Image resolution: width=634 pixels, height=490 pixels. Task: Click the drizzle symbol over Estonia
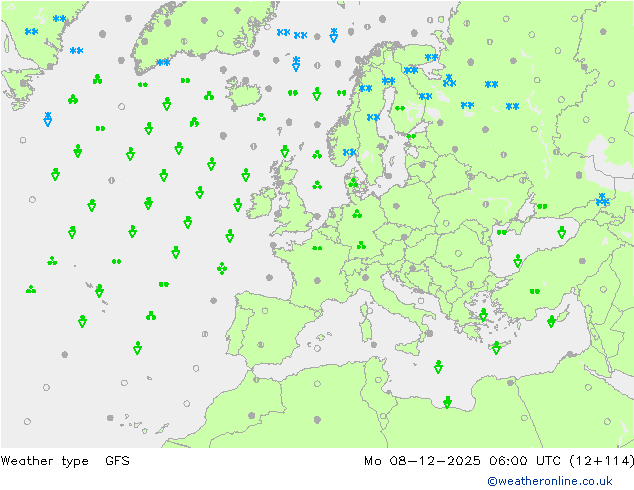coord(411,136)
